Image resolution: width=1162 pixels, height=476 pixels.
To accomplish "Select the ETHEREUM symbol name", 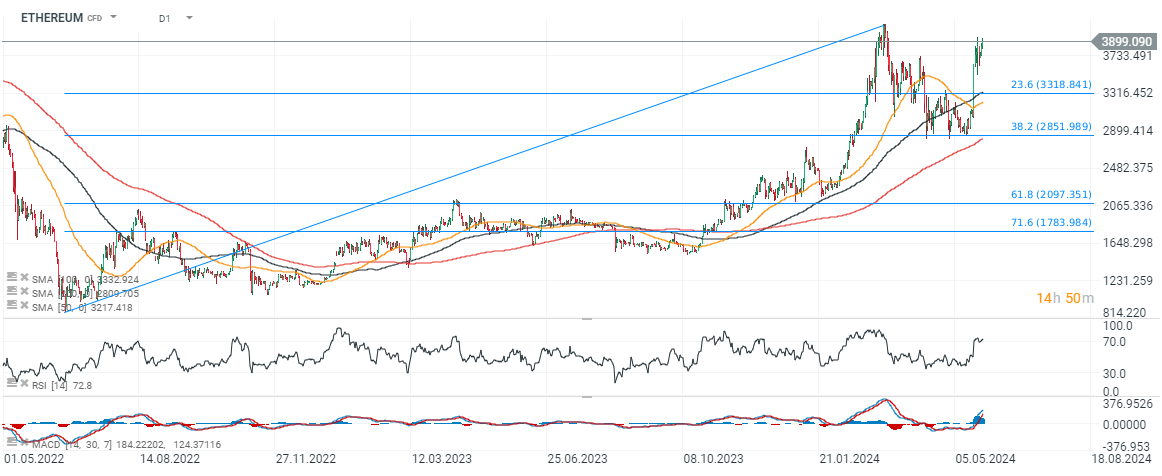I will pyautogui.click(x=51, y=17).
